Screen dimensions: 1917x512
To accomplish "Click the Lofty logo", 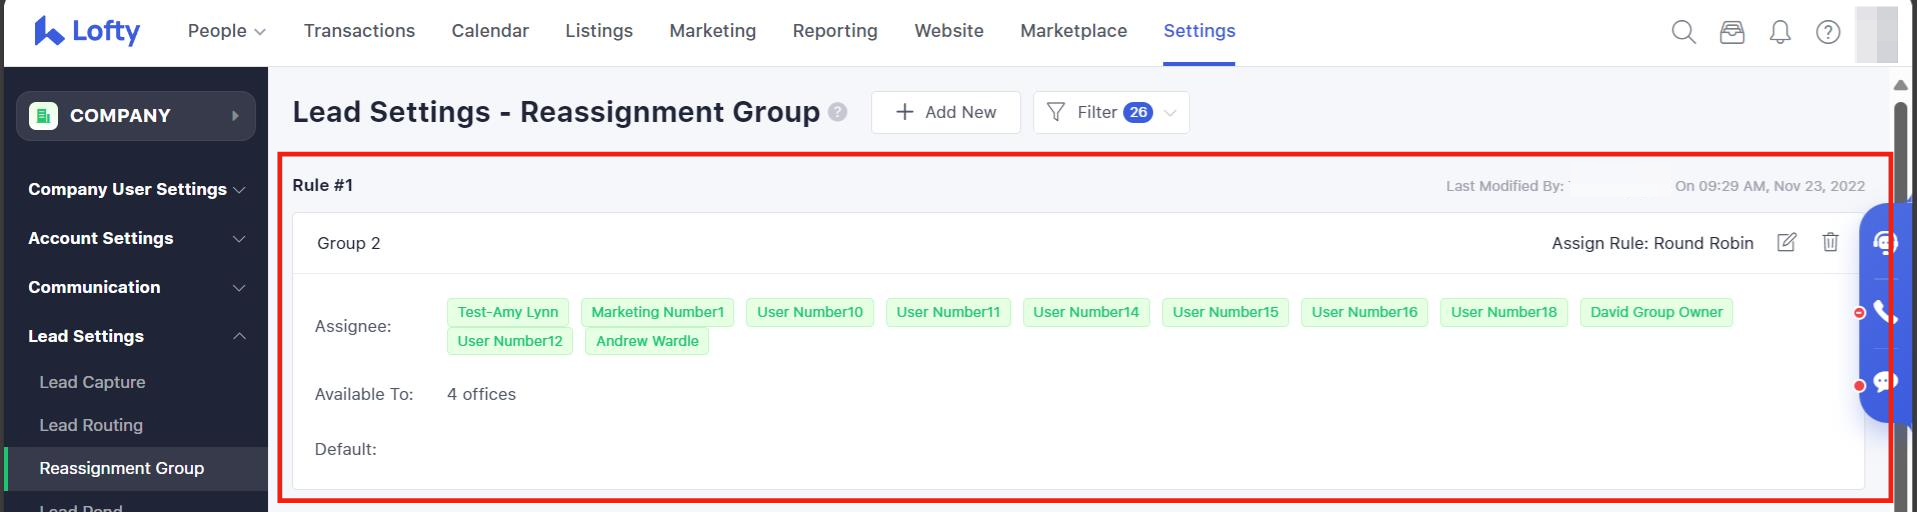I will 87,31.
